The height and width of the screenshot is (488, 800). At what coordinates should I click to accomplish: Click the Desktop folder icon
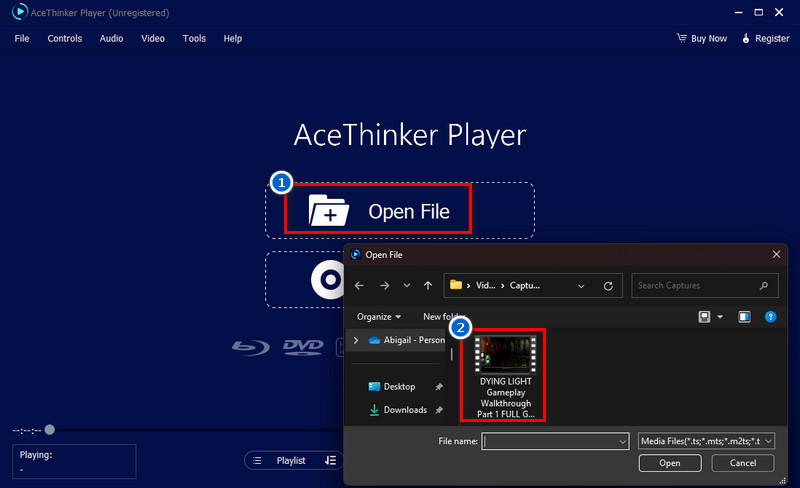tap(374, 386)
